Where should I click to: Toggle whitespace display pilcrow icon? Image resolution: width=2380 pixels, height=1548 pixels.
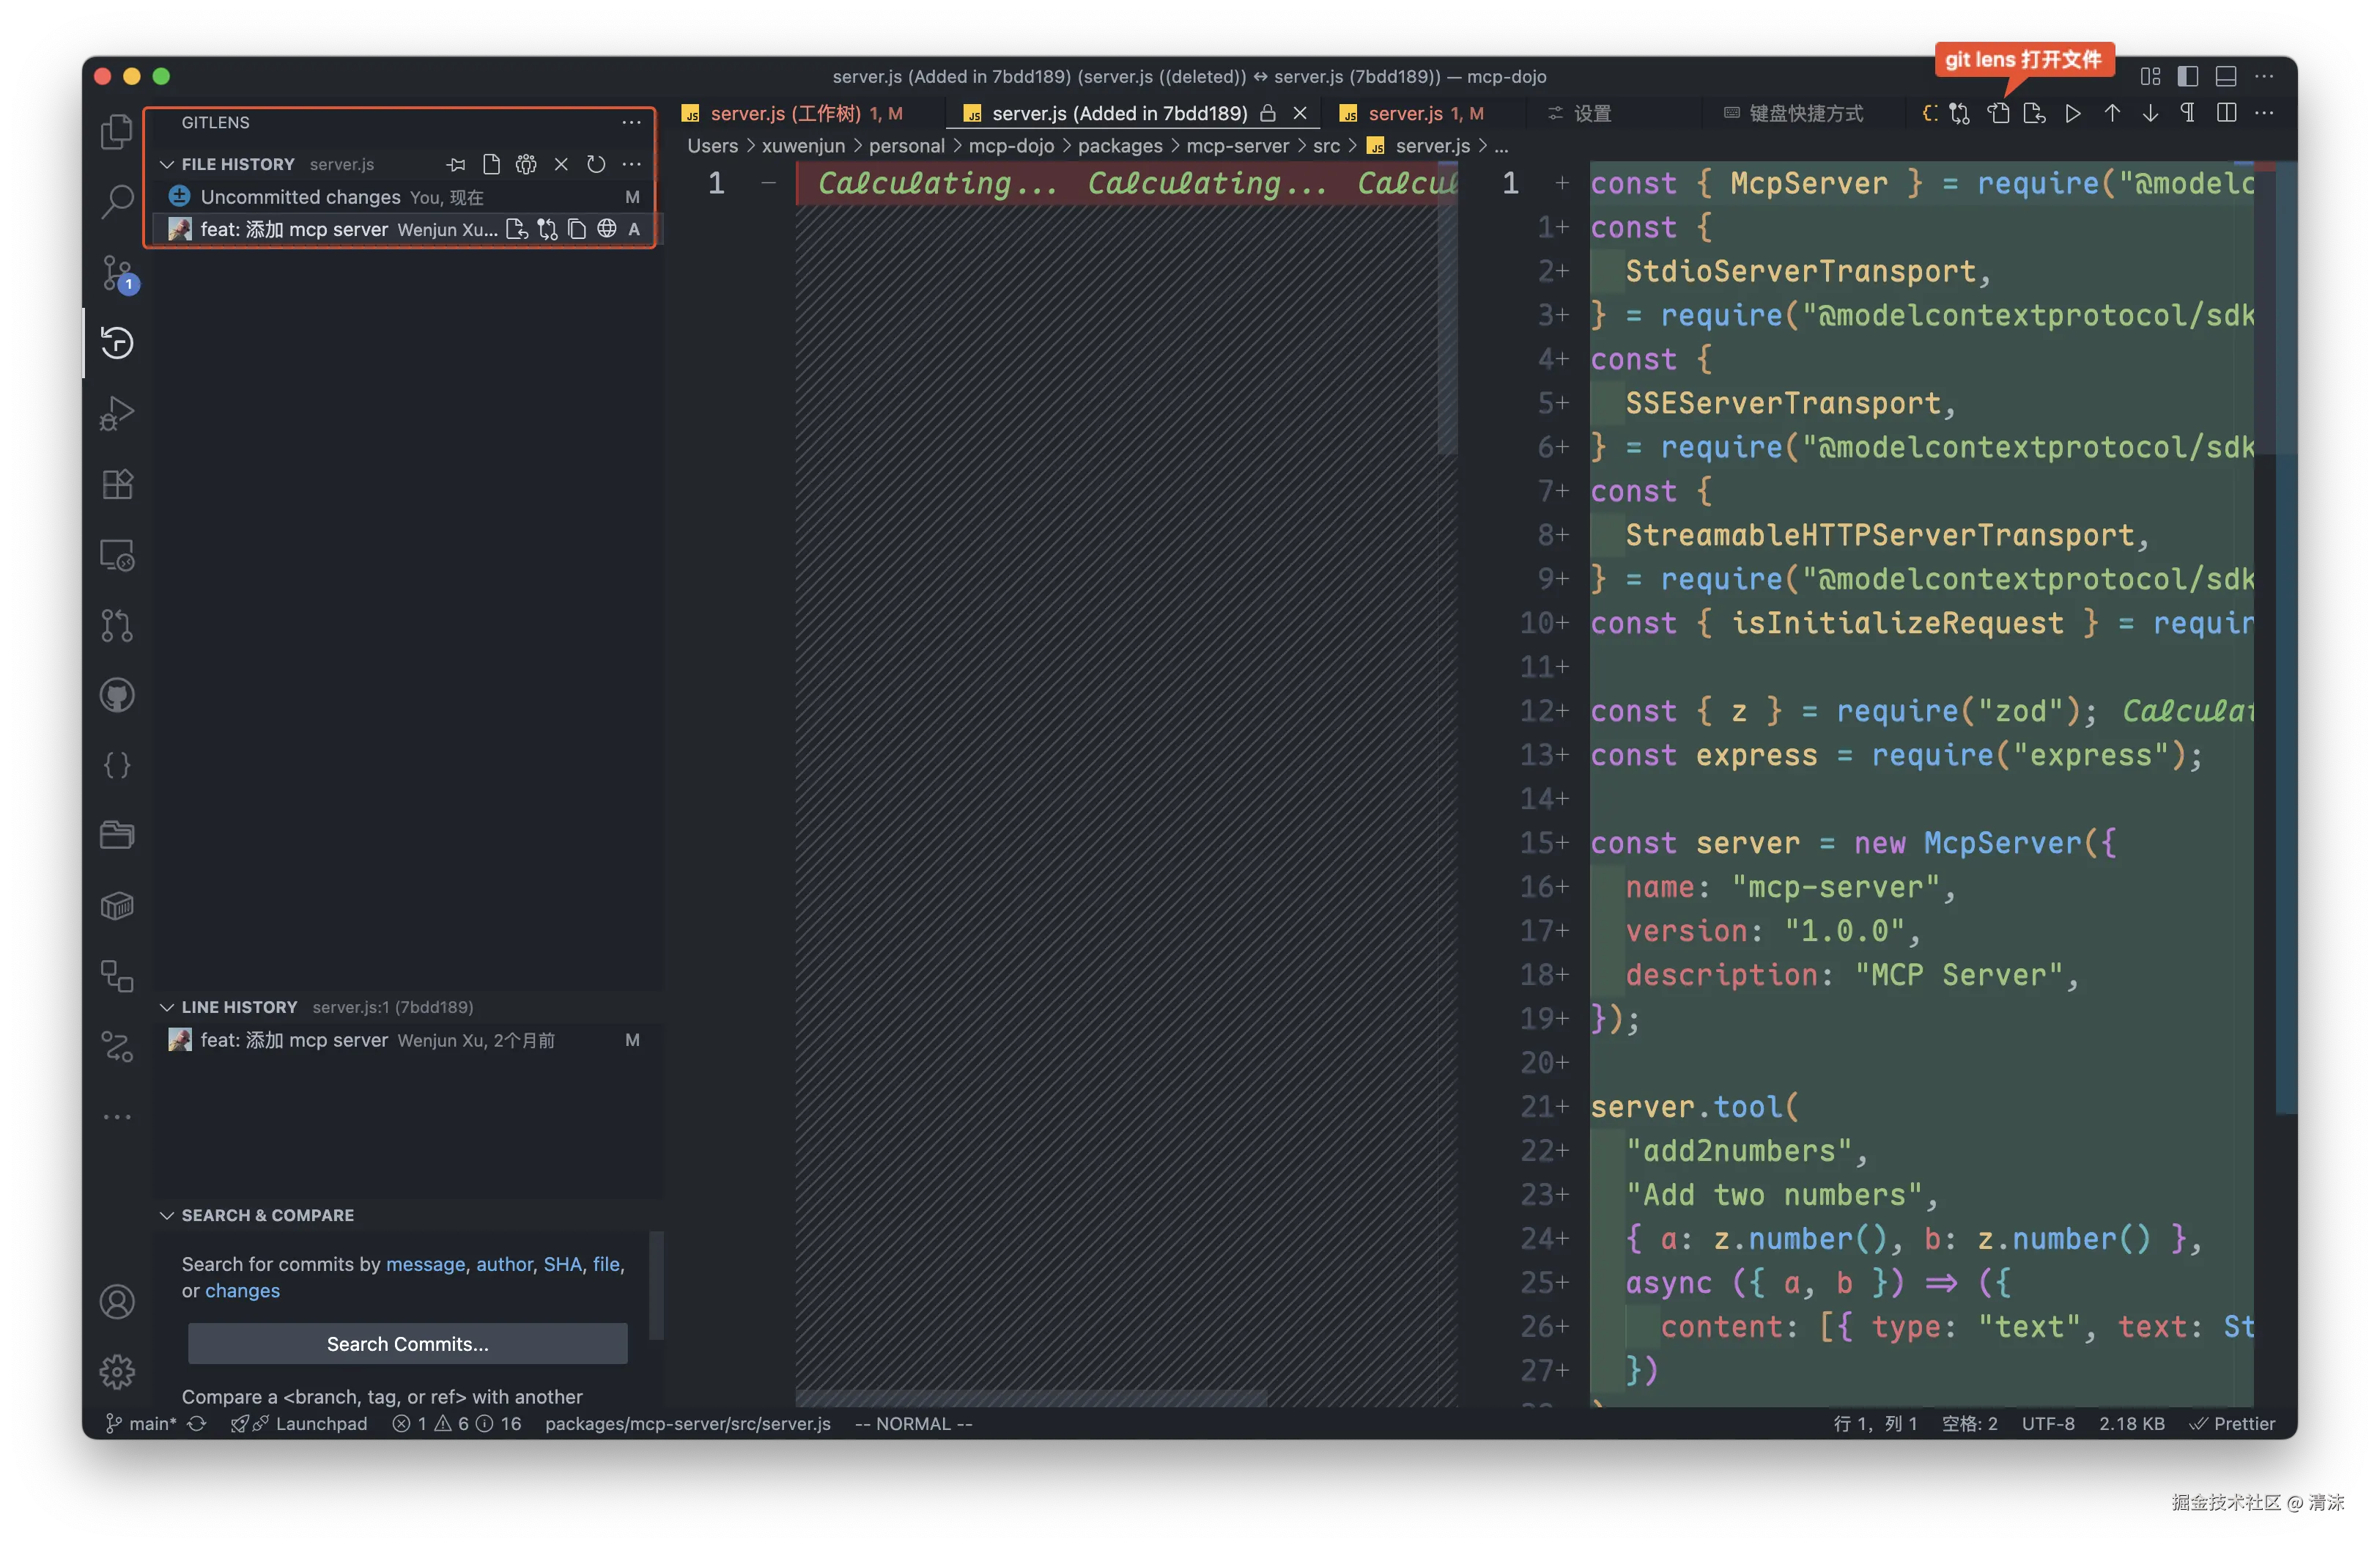coord(2188,113)
